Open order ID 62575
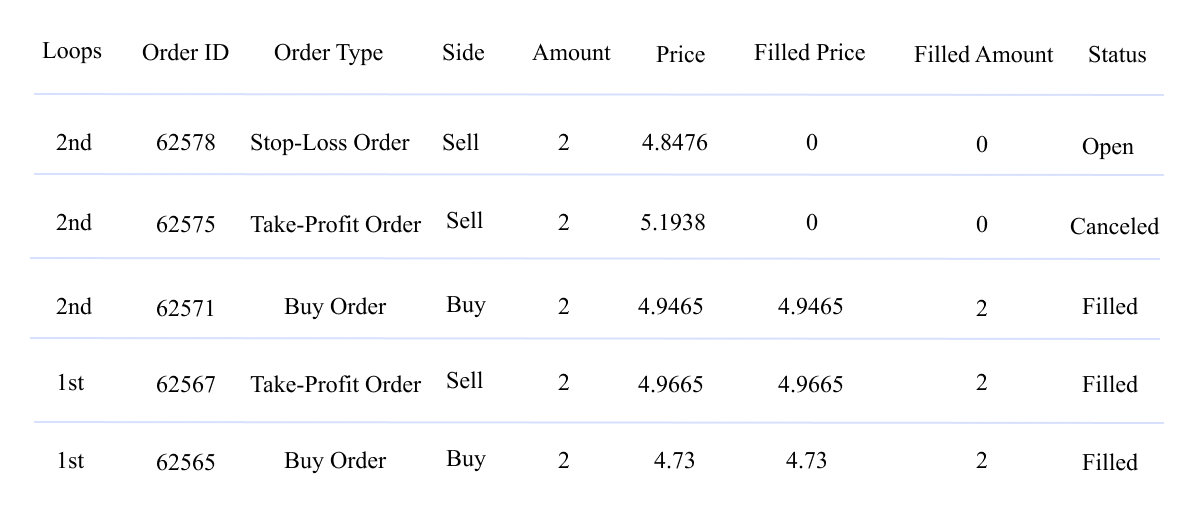This screenshot has height=528, width=1194. pos(185,225)
